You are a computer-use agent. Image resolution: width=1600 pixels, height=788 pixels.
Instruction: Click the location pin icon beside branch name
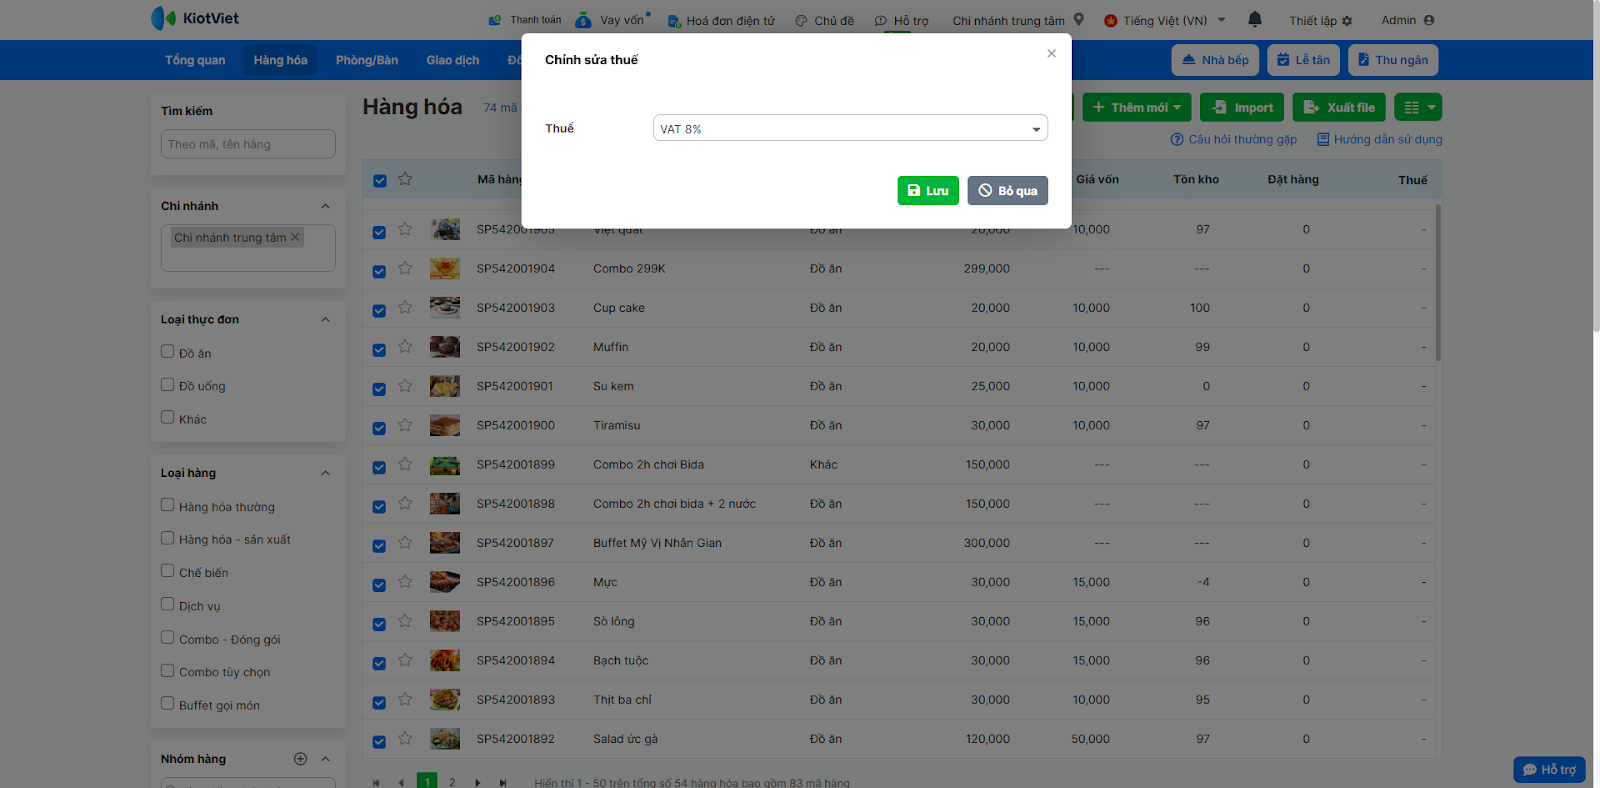(1079, 19)
